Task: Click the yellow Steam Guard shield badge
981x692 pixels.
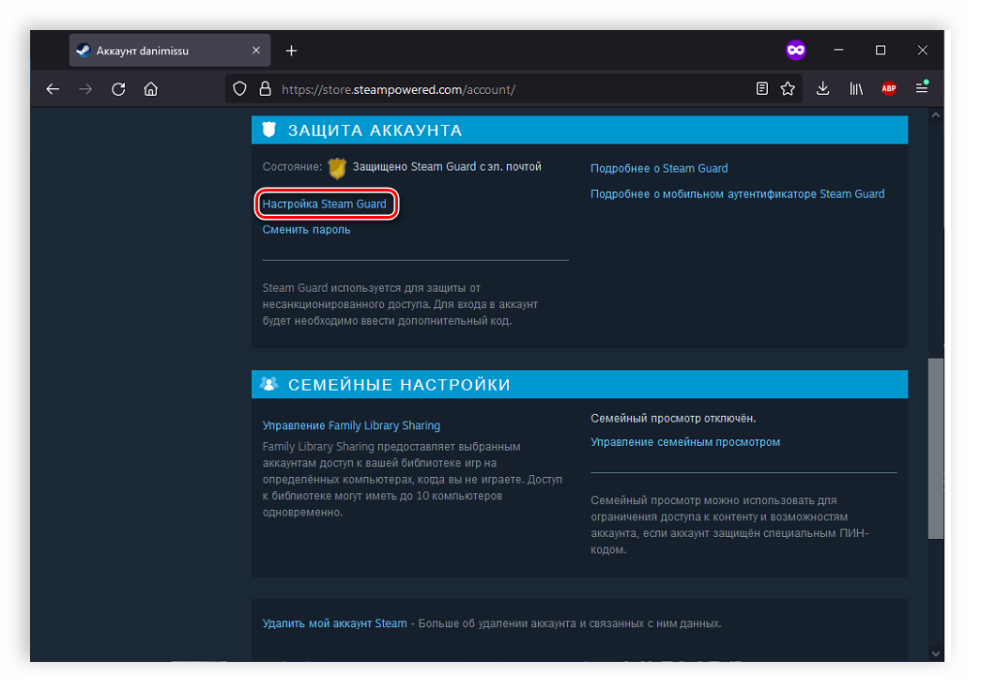Action: click(x=337, y=168)
